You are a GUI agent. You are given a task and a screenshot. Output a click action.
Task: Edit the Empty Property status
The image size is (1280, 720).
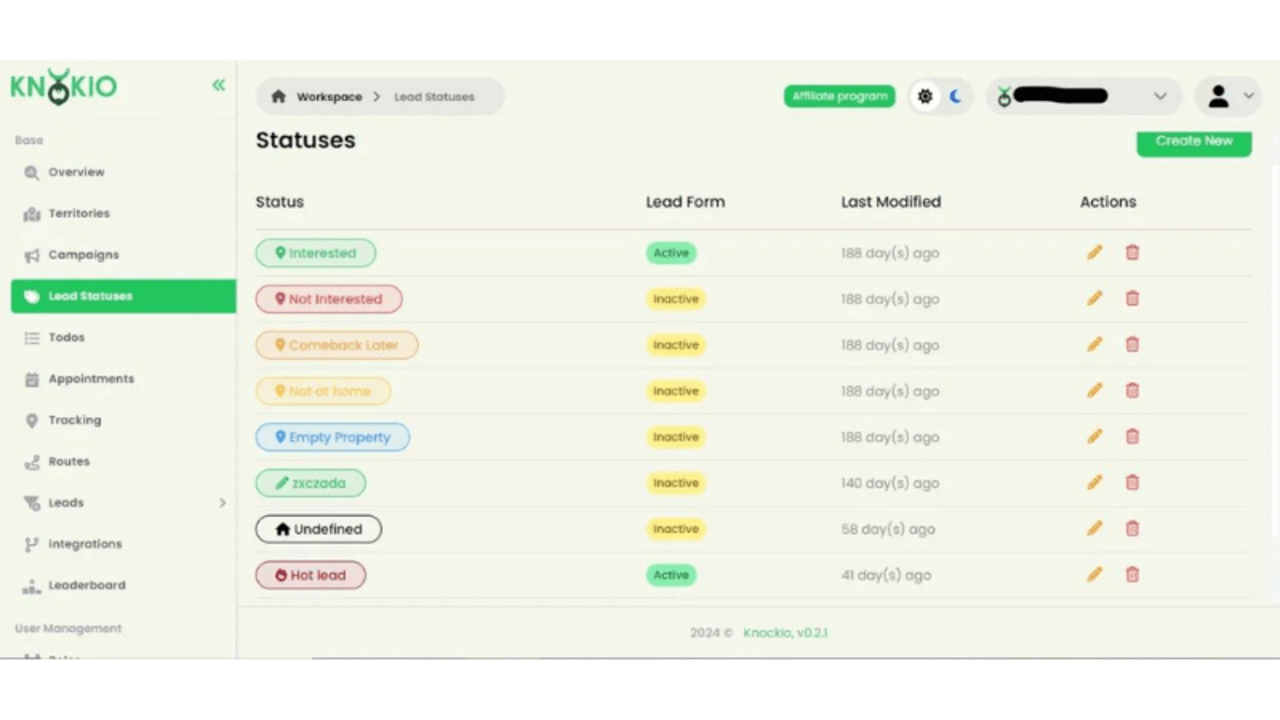coord(1094,437)
